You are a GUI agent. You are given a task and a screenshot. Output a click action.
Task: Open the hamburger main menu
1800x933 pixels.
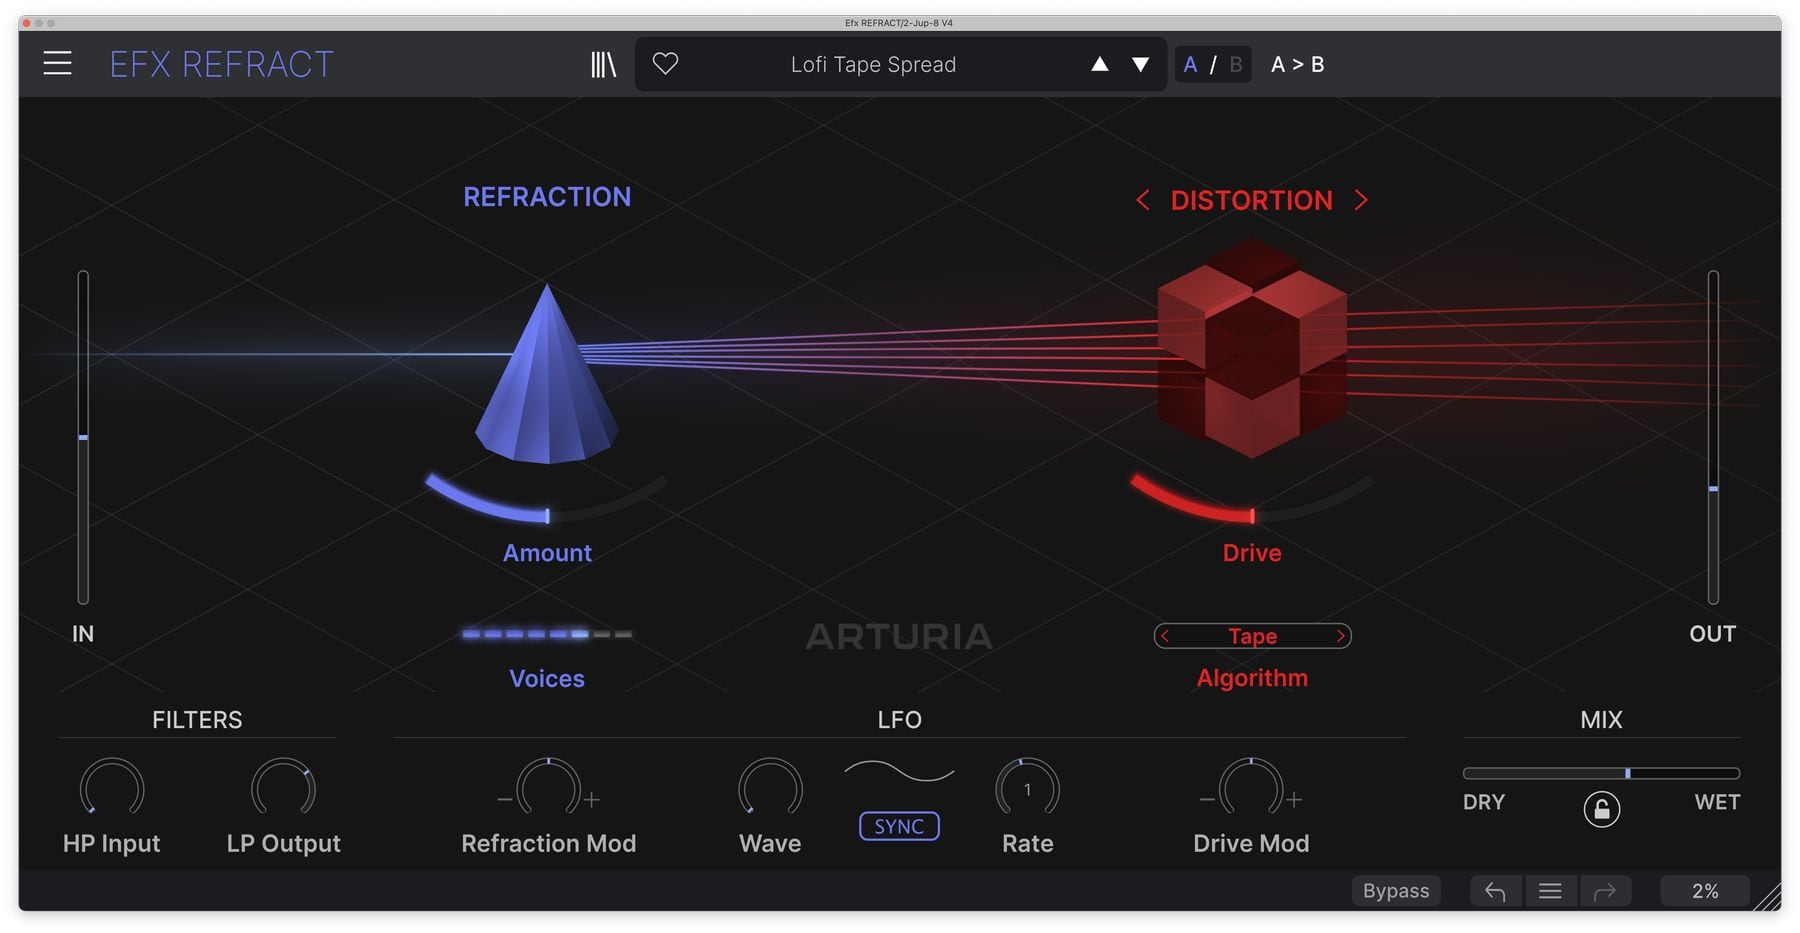57,64
